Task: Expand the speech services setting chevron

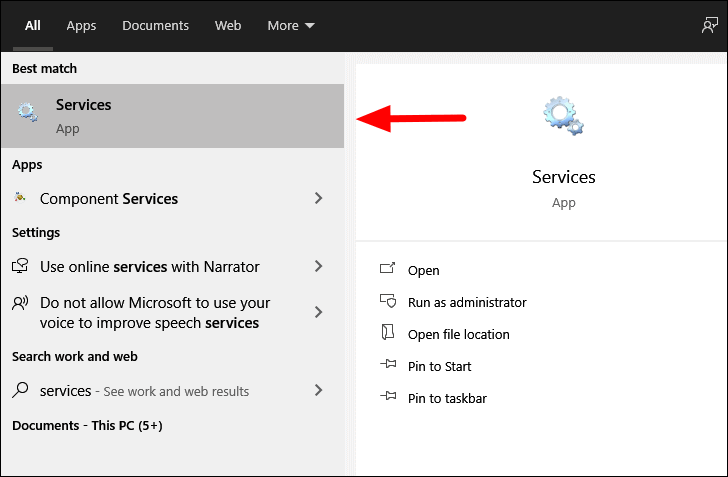Action: 318,312
